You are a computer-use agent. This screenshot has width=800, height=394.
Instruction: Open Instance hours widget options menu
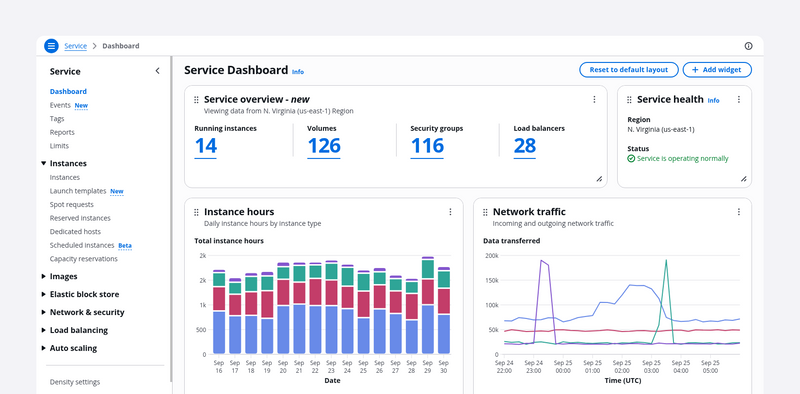450,212
